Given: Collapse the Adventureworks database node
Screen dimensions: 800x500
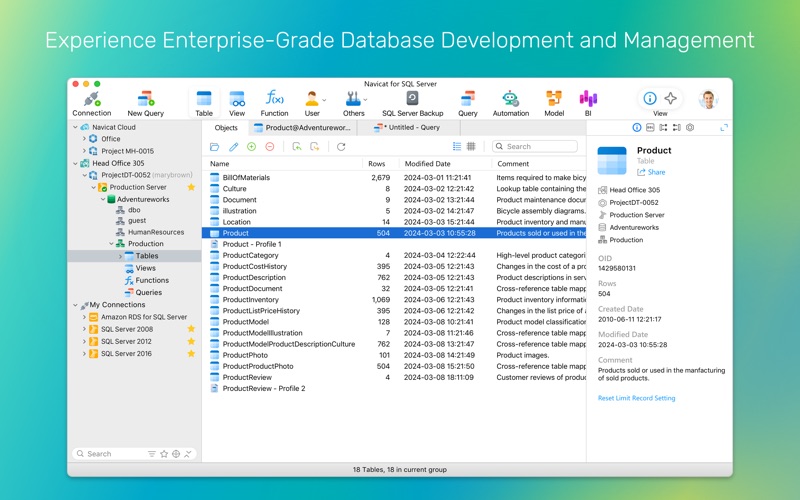Looking at the screenshot, I should point(103,199).
